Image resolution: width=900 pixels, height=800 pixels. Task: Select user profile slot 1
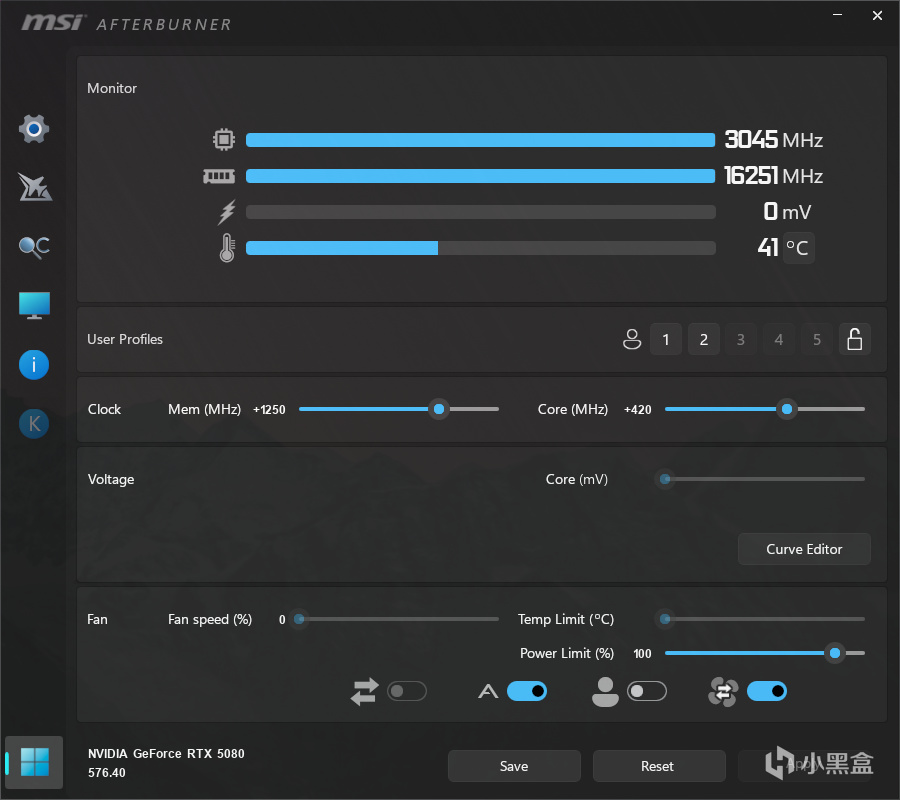(666, 340)
